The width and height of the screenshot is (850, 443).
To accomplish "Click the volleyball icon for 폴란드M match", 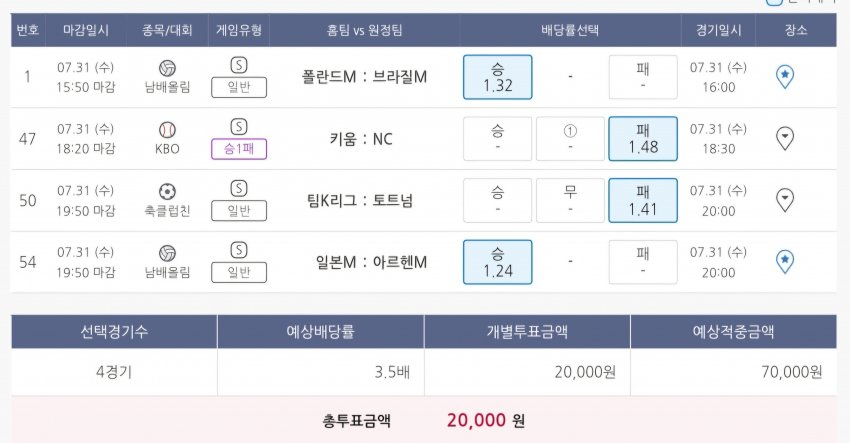I will (167, 68).
